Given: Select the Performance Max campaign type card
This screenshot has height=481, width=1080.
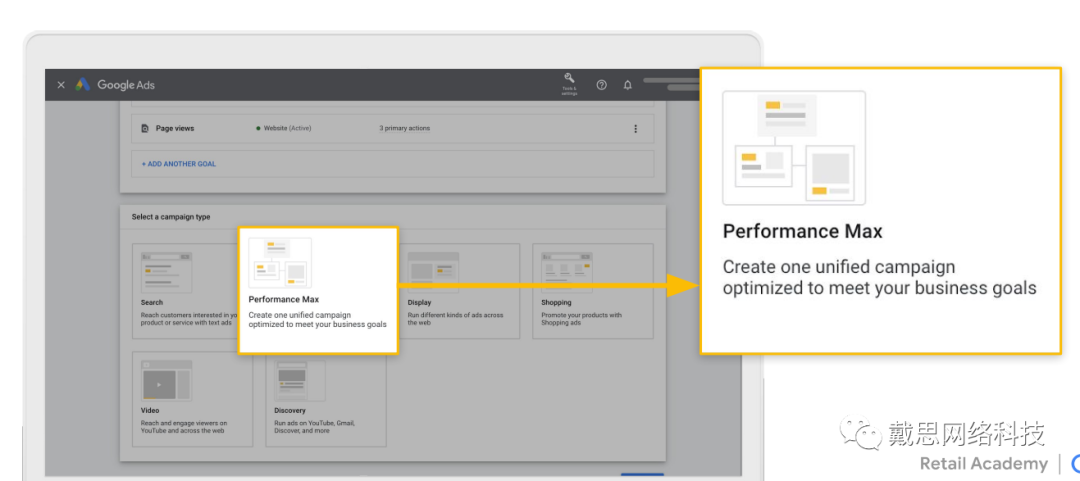Looking at the screenshot, I should pyautogui.click(x=318, y=290).
